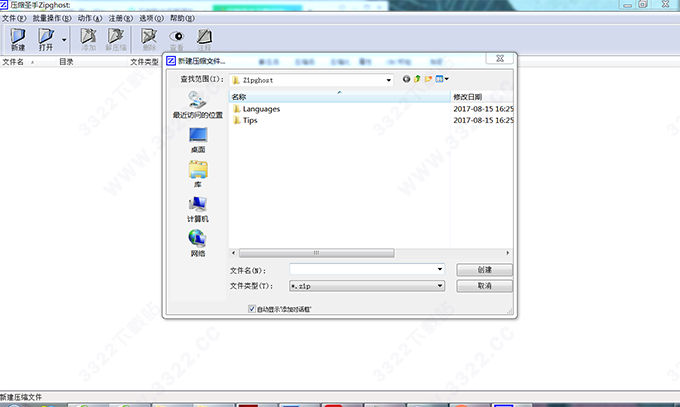Open the 文件(F) menu
This screenshot has height=407, width=680.
(14, 18)
